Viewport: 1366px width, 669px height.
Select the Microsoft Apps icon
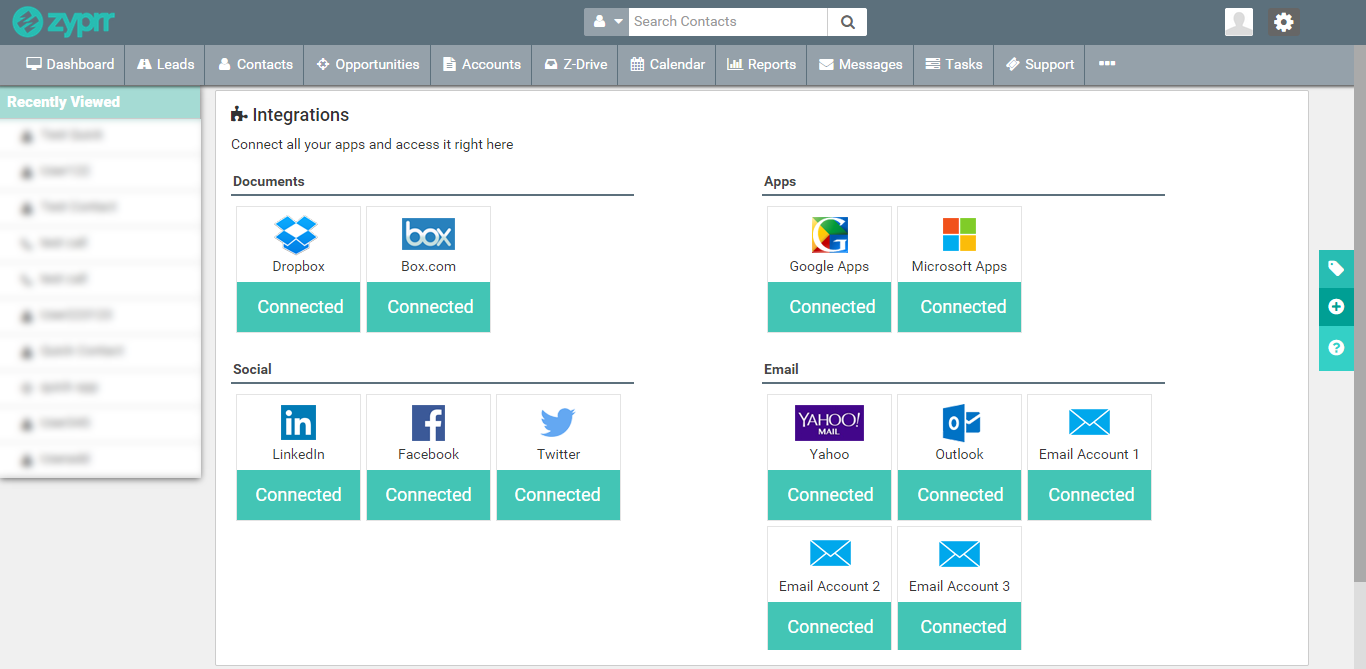coord(959,235)
